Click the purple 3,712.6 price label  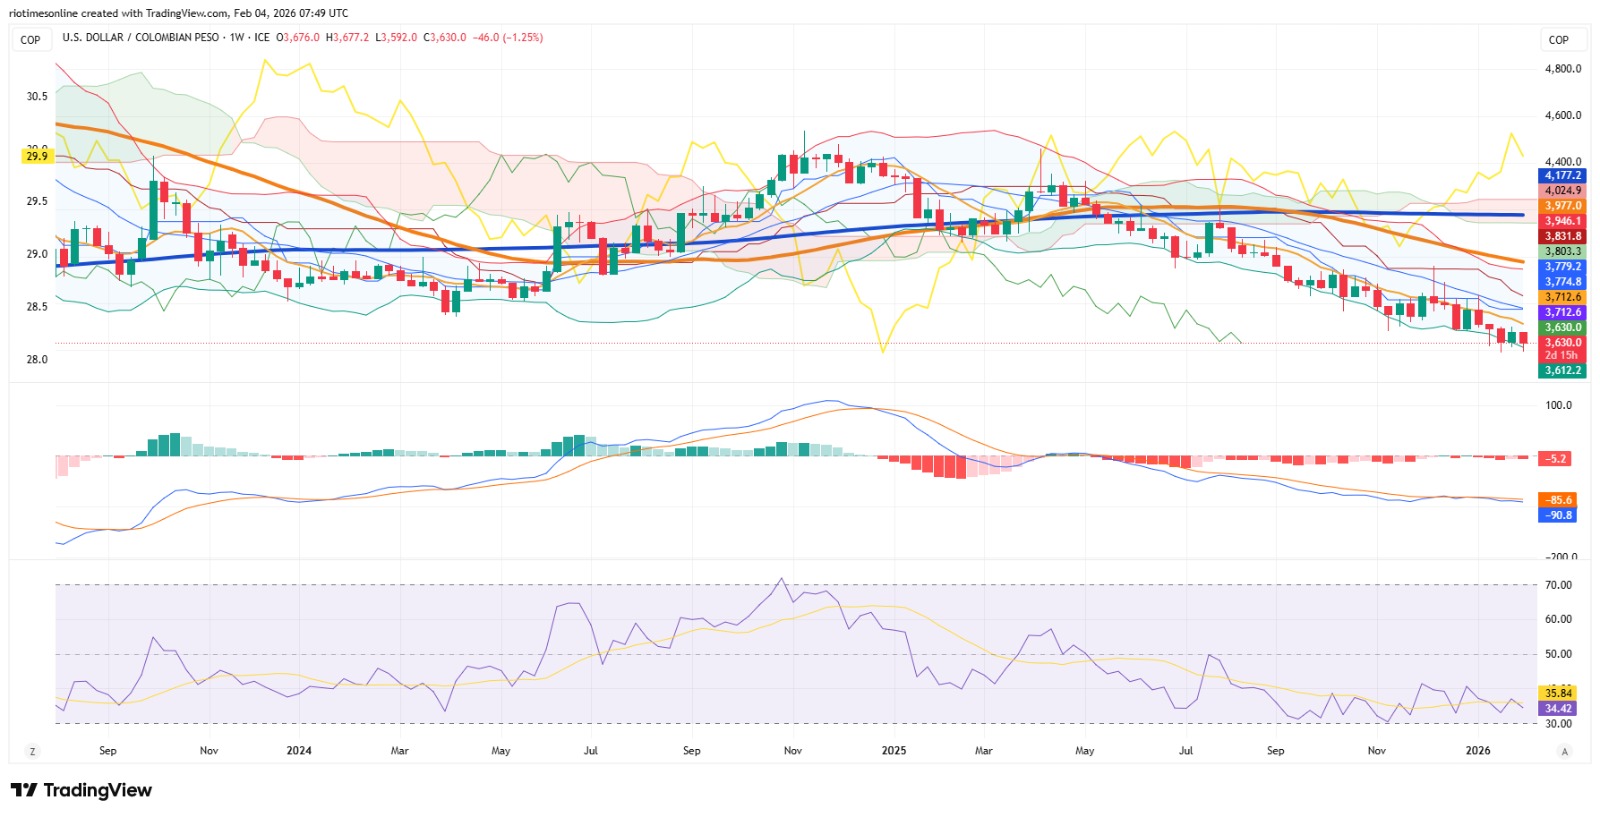[1563, 312]
